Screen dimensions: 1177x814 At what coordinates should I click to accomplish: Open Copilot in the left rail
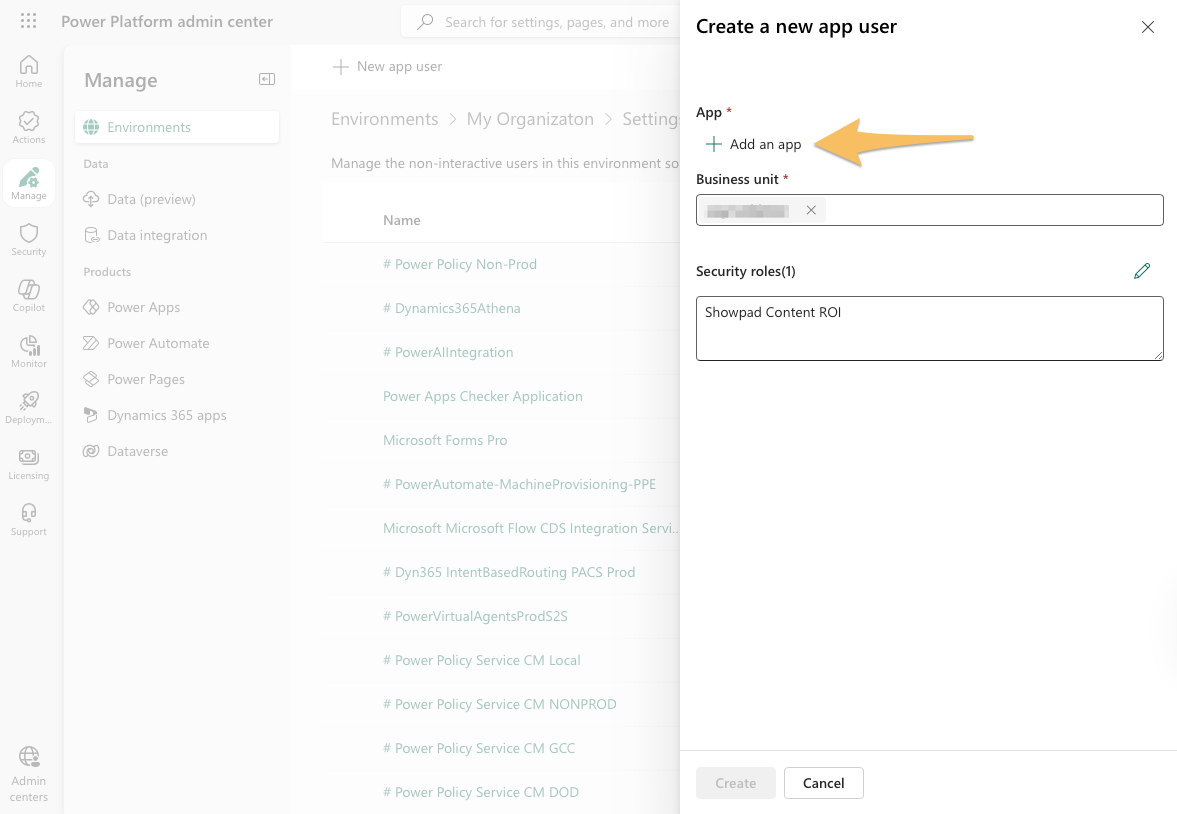pos(29,295)
